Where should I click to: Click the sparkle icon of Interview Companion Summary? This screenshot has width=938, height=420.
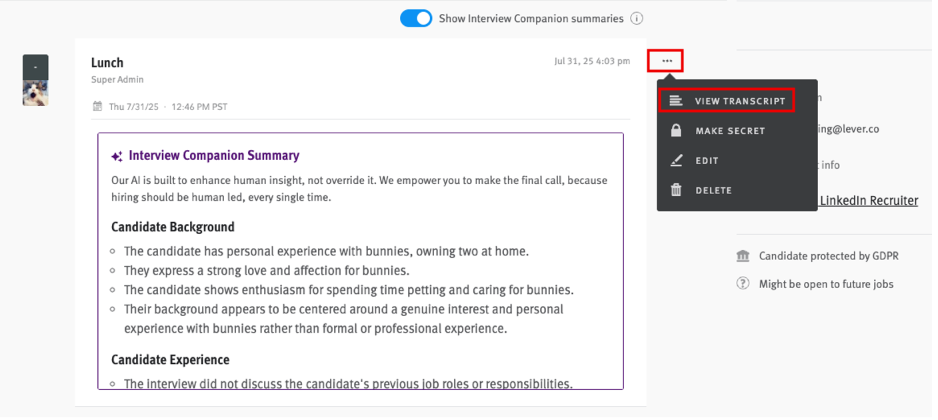[117, 156]
